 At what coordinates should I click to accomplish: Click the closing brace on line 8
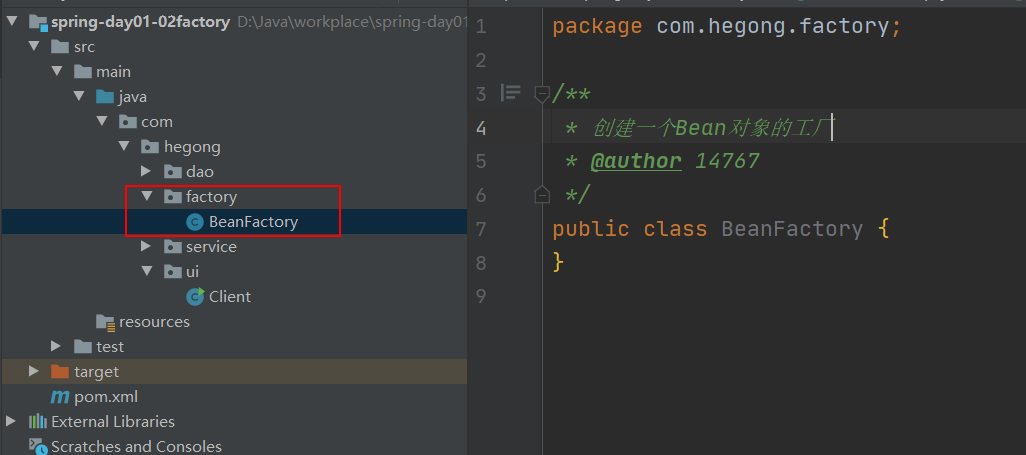point(558,263)
